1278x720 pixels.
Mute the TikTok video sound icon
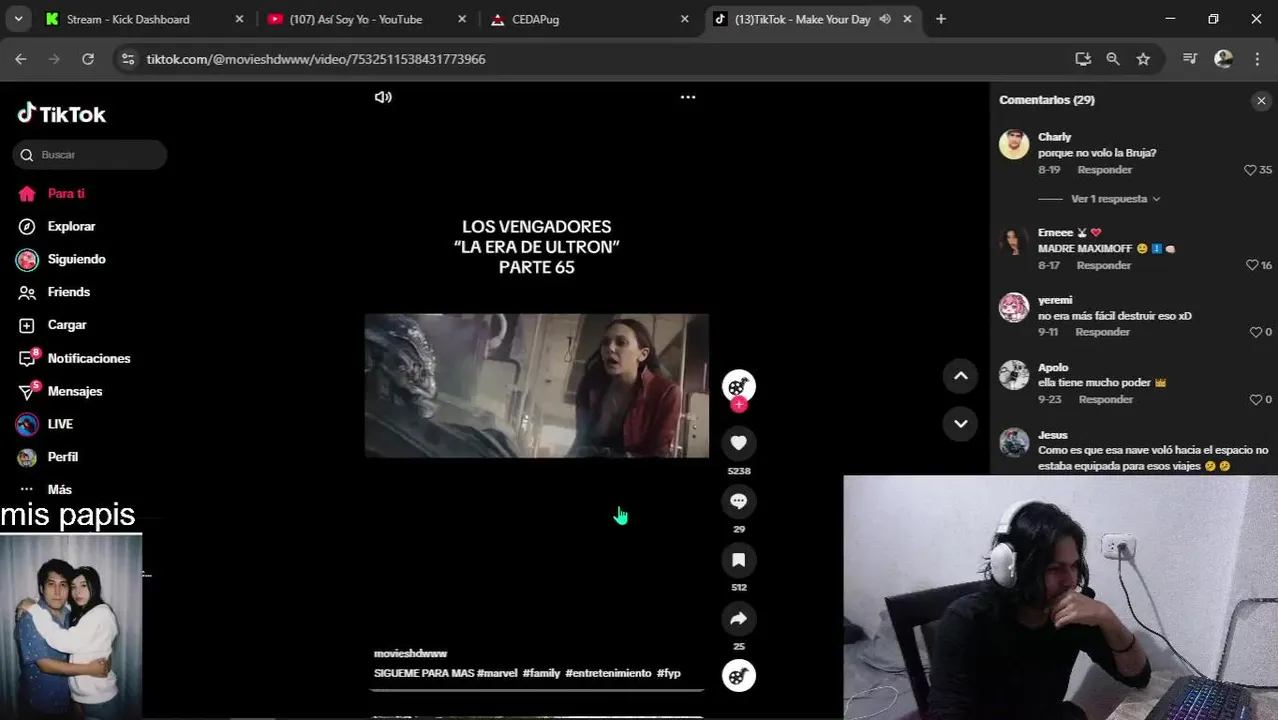383,97
